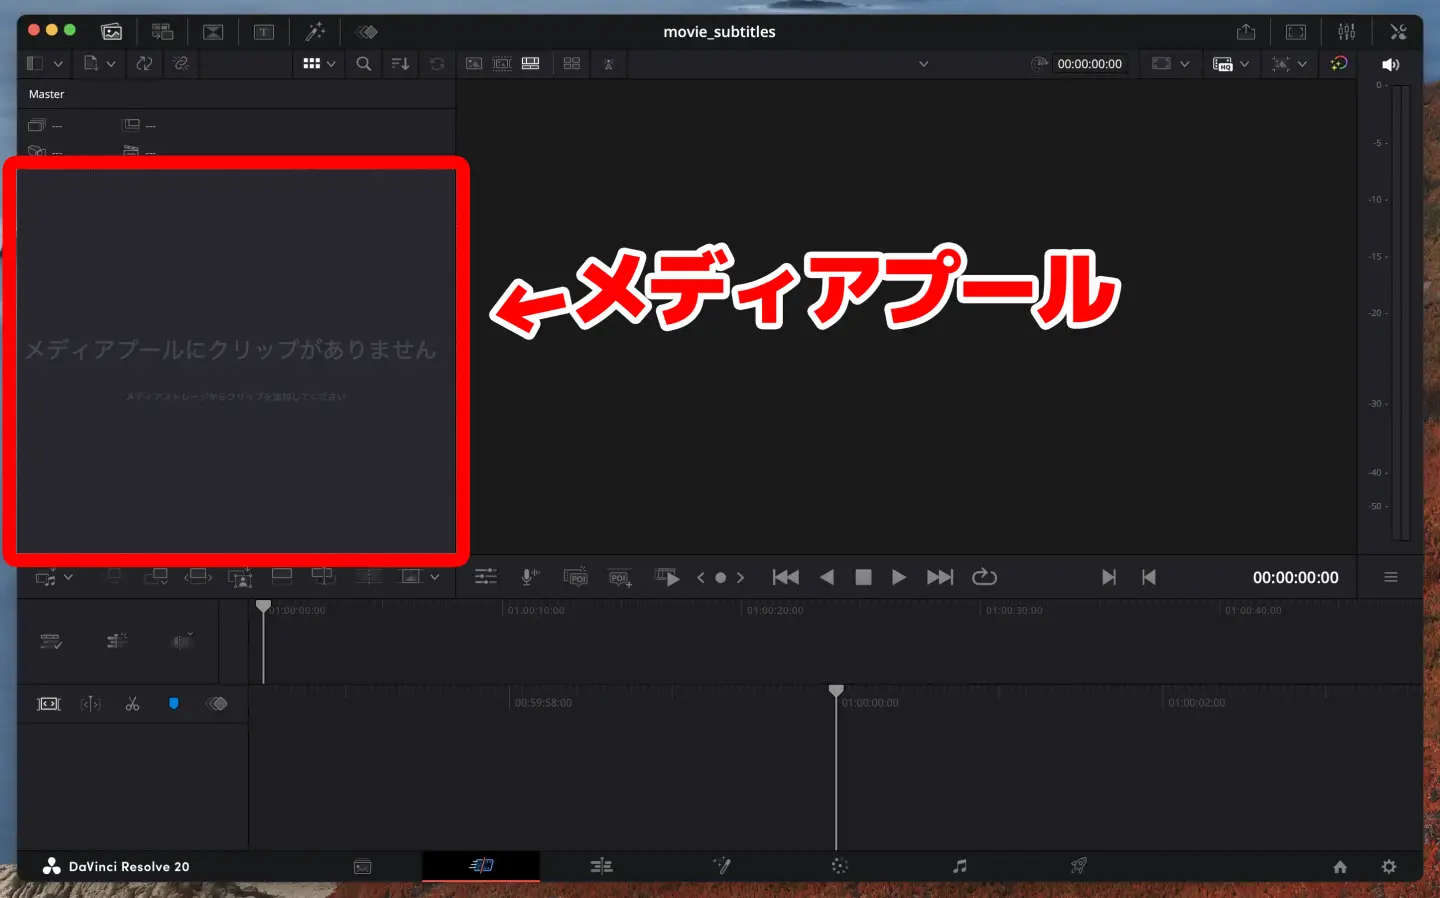Open the Project Manager with the home button
Viewport: 1440px width, 898px height.
click(1339, 866)
